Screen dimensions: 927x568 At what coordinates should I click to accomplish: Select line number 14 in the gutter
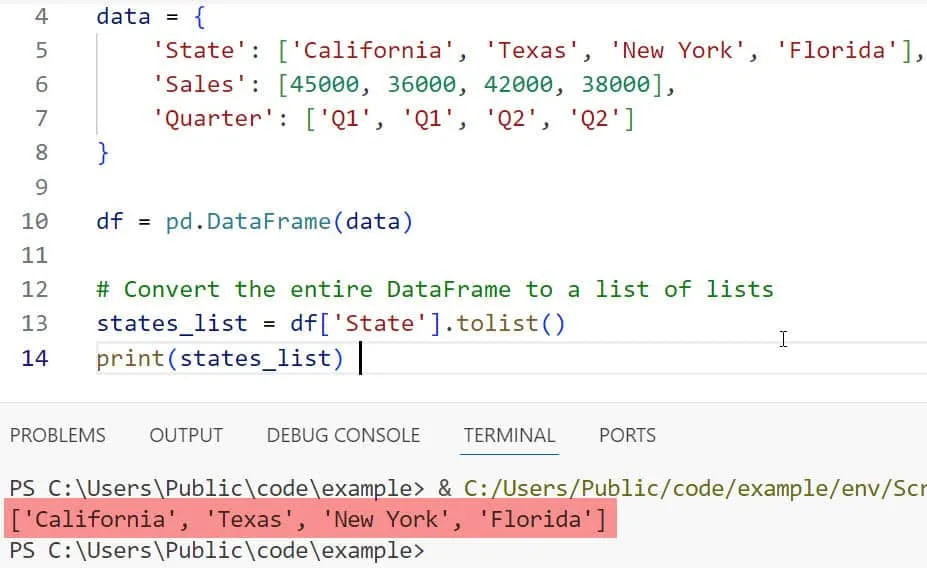pyautogui.click(x=34, y=357)
